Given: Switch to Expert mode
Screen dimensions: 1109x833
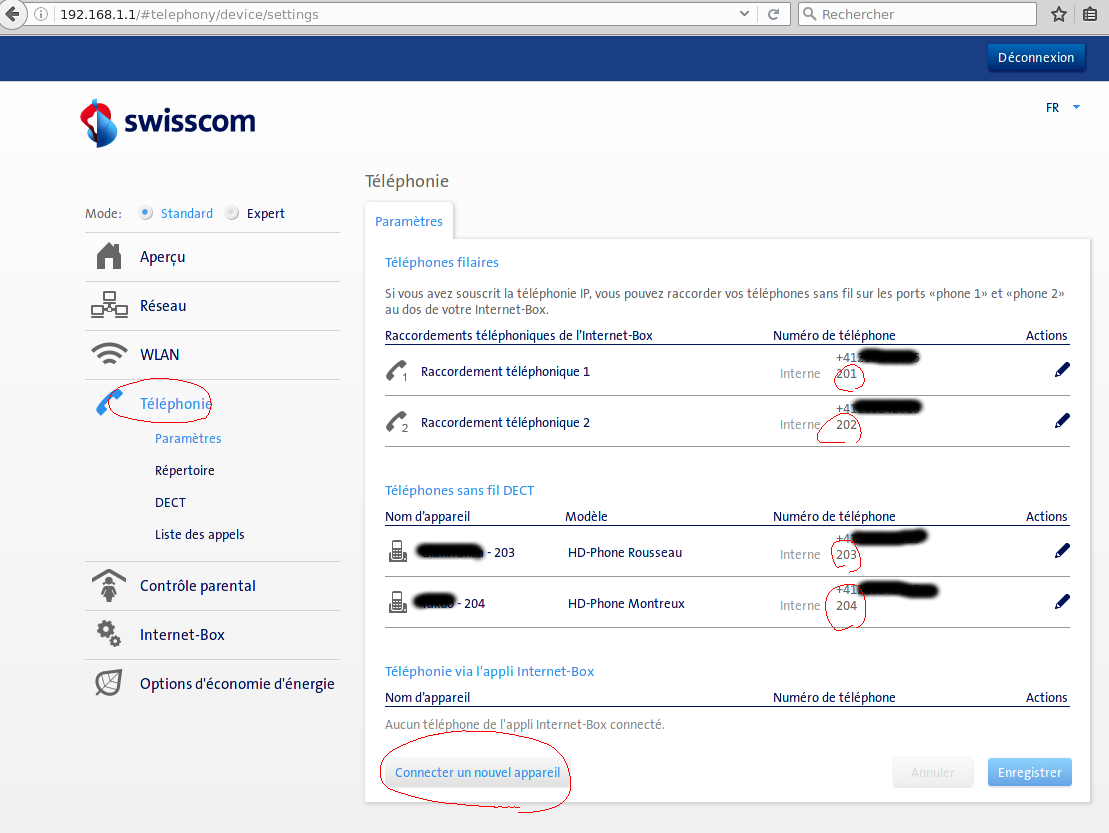Looking at the screenshot, I should click(x=229, y=213).
